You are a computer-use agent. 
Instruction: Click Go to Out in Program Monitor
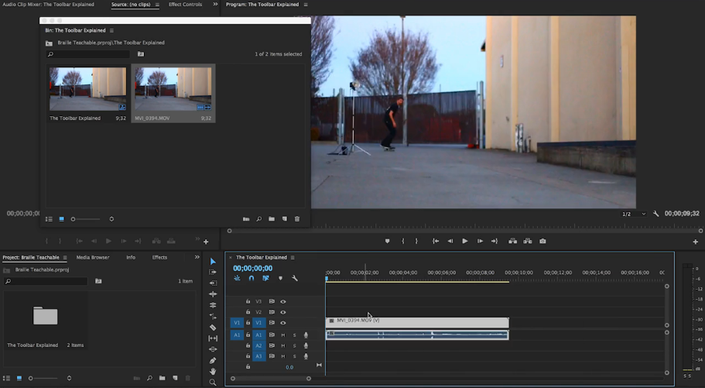coord(495,241)
